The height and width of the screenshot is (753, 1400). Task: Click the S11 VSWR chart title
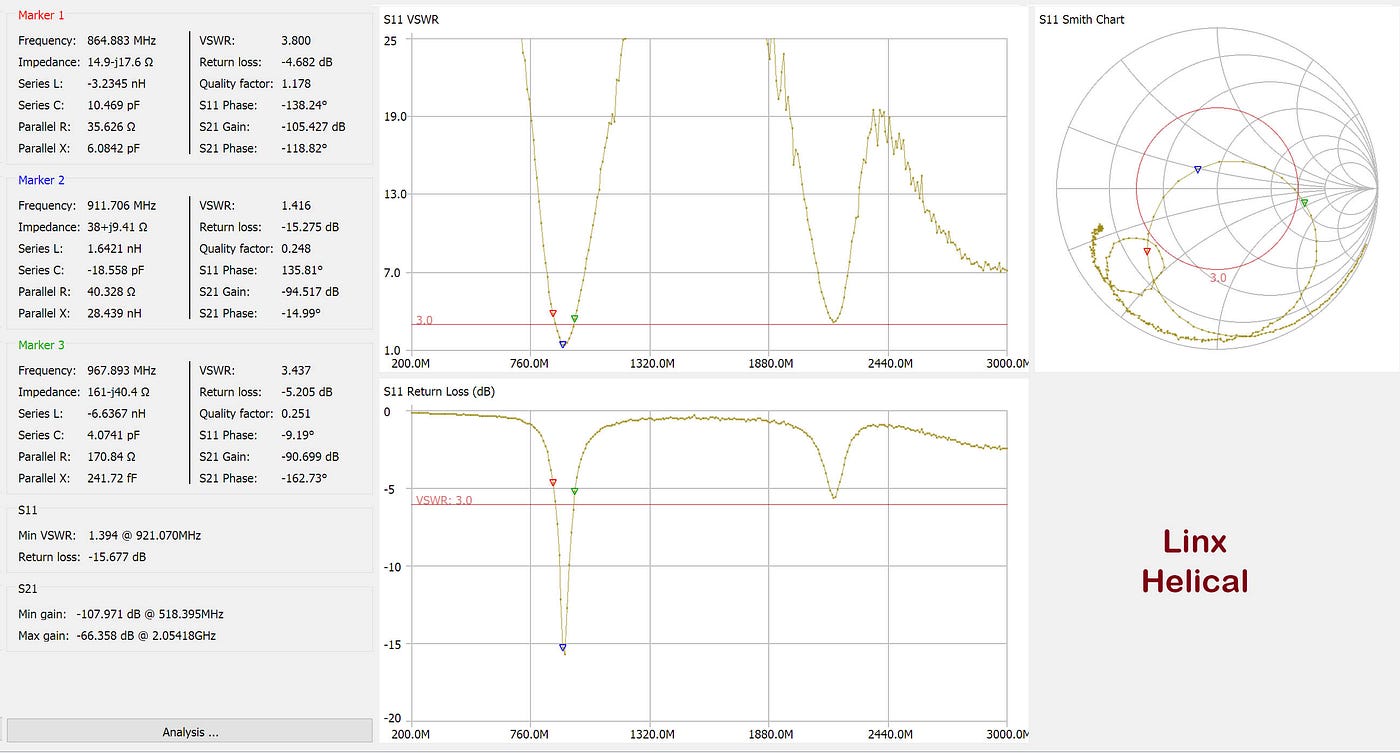click(x=412, y=19)
